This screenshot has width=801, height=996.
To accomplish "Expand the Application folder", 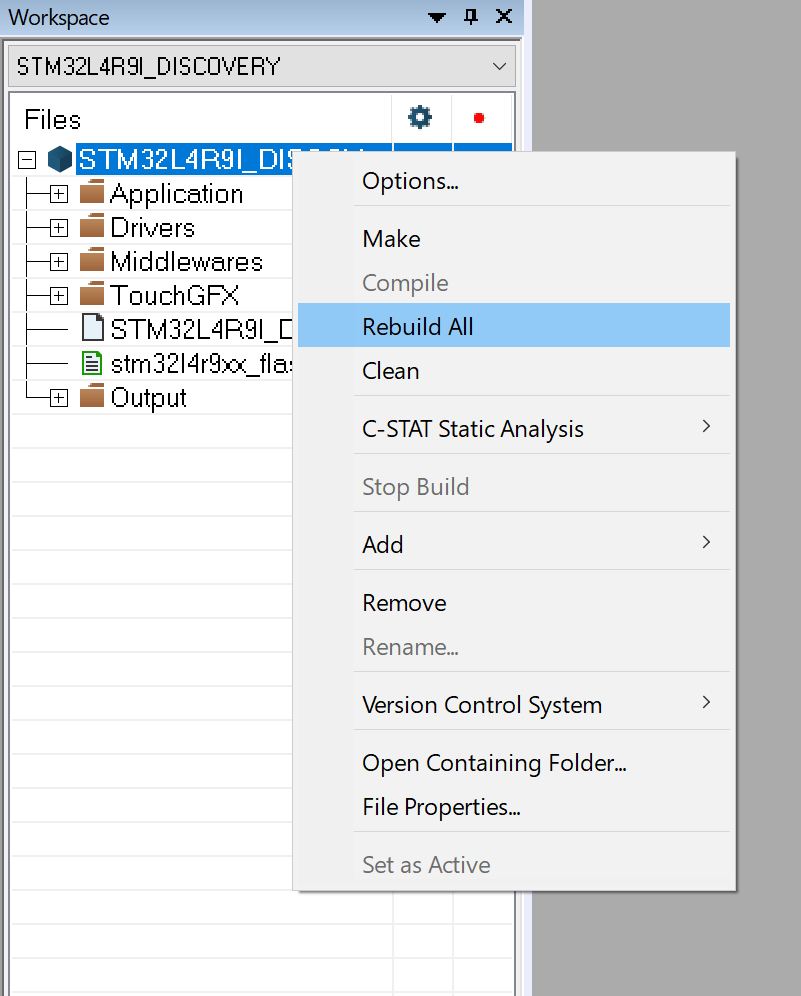I will (x=58, y=194).
